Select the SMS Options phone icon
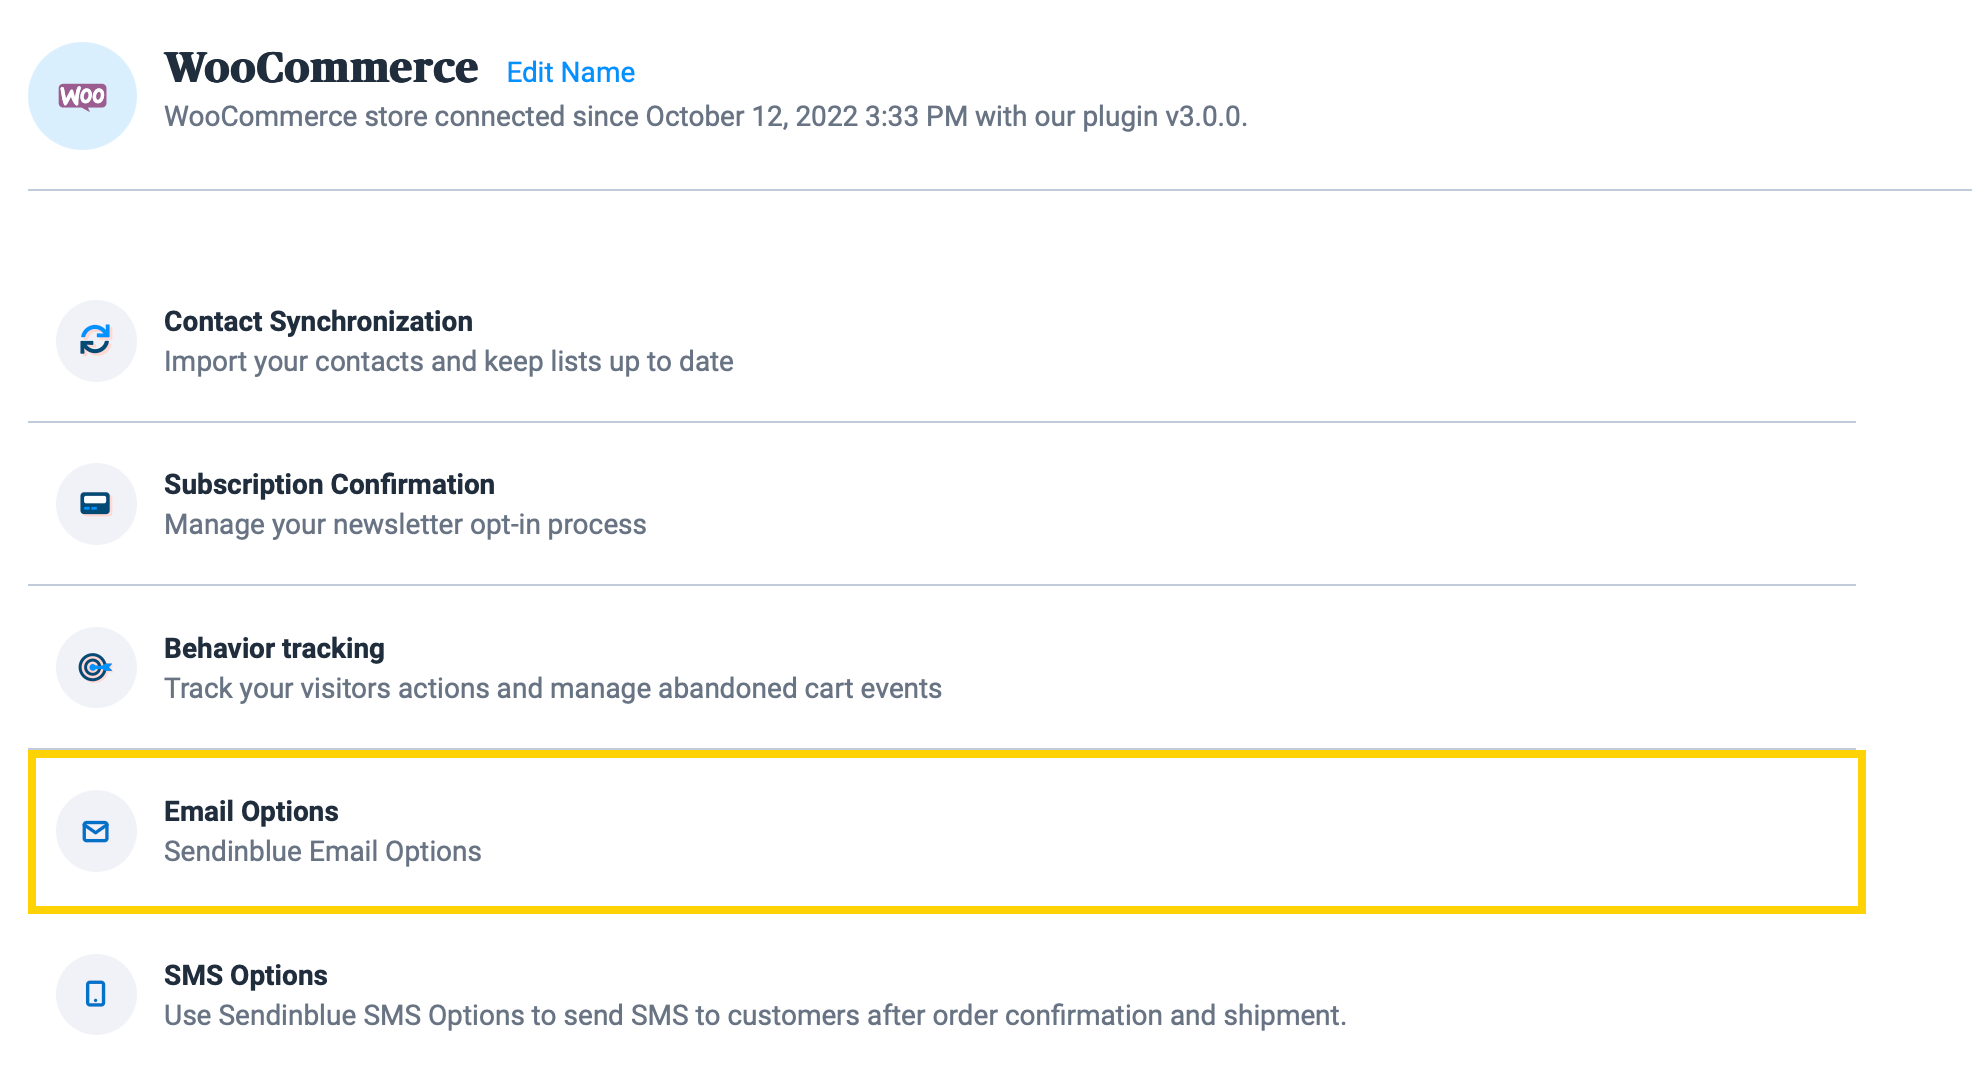The height and width of the screenshot is (1078, 1972). click(x=95, y=994)
